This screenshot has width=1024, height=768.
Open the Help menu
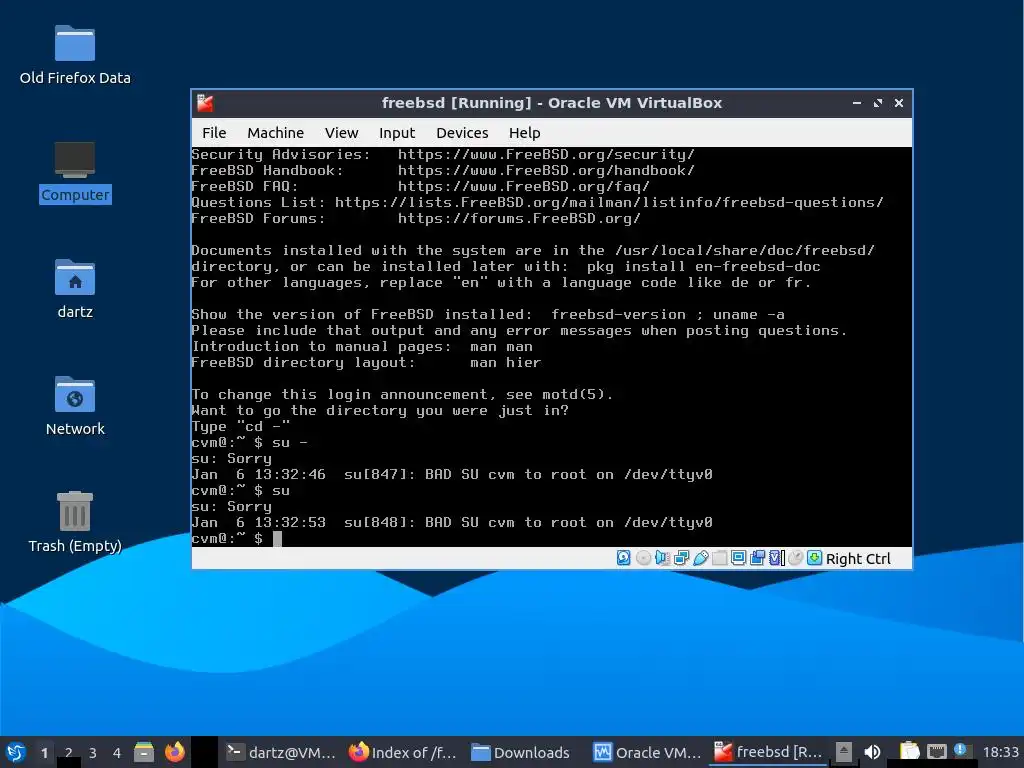[x=524, y=133]
